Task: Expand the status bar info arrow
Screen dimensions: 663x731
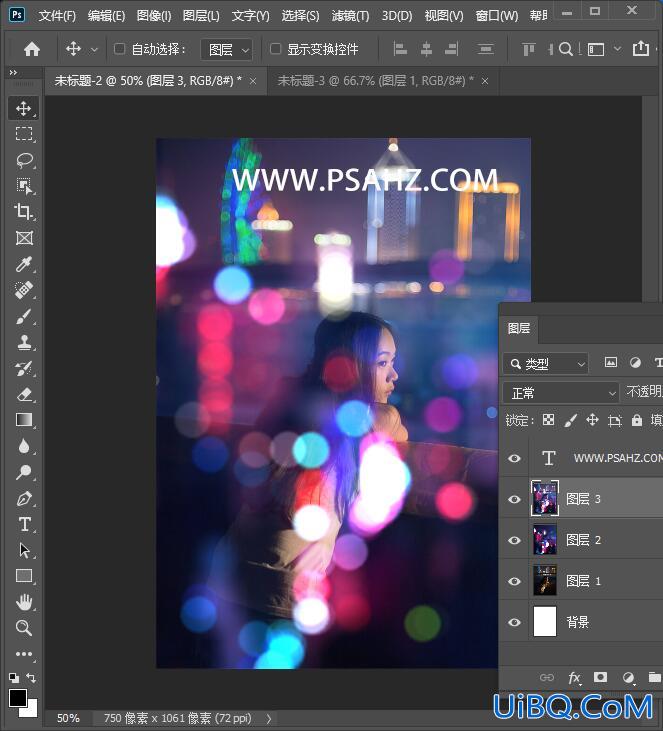Action: coord(269,718)
